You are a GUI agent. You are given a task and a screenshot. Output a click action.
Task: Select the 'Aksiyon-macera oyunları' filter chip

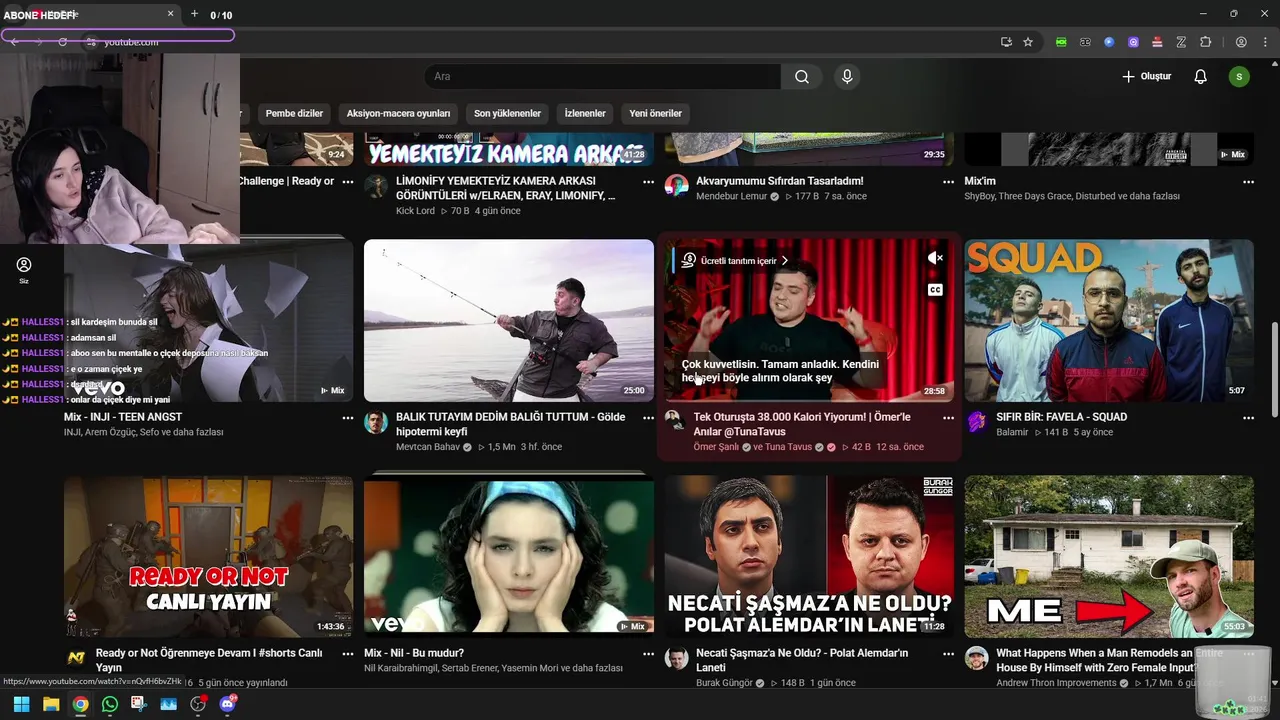point(398,114)
